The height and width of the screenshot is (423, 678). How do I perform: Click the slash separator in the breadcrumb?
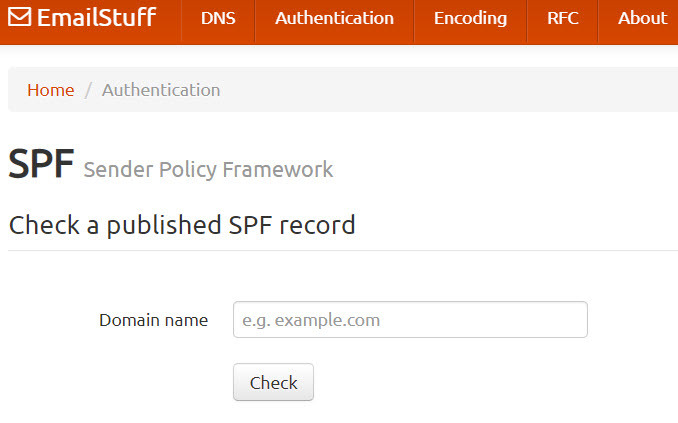tap(88, 90)
